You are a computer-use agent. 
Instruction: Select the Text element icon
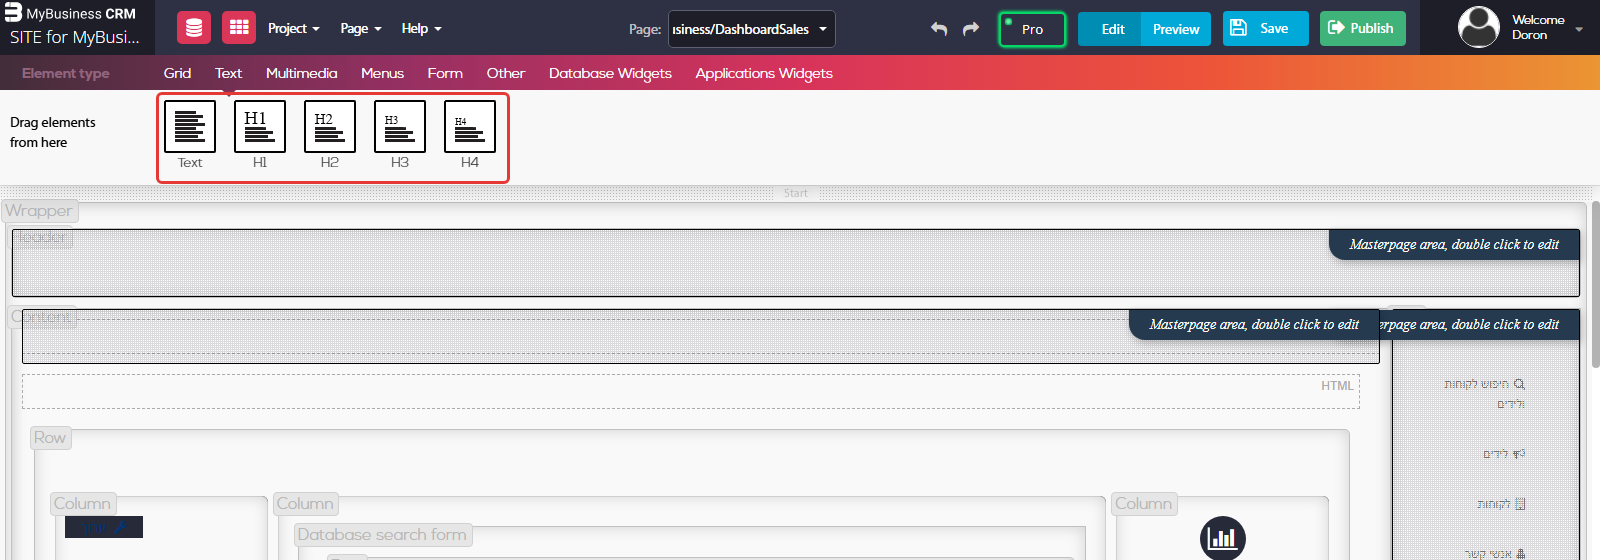(190, 127)
